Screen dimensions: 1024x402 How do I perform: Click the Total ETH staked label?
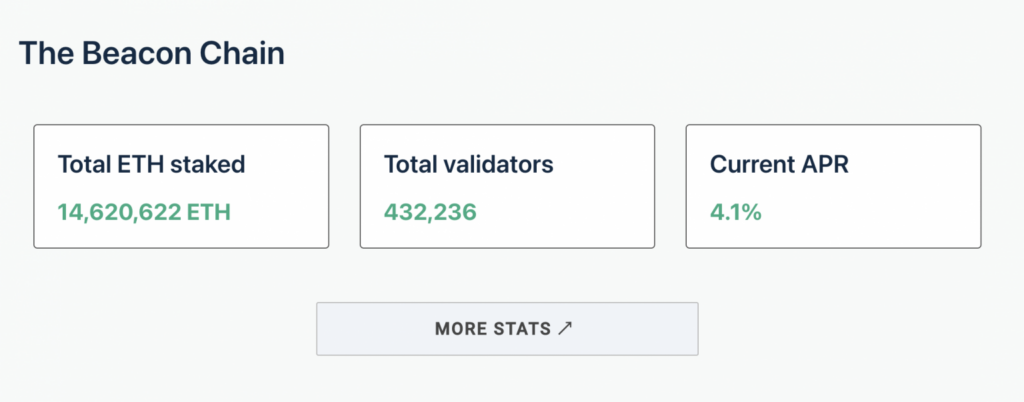151,165
